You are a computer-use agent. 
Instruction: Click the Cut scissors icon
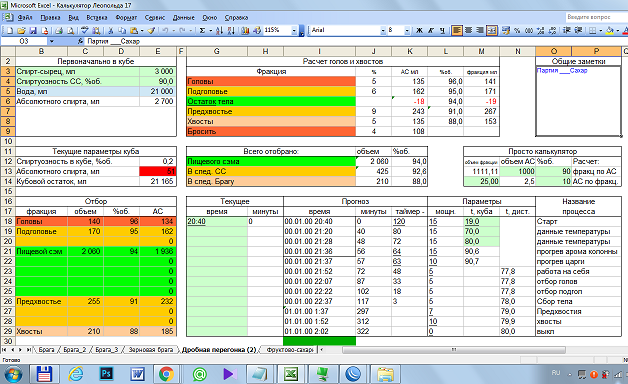pyautogui.click(x=111, y=30)
